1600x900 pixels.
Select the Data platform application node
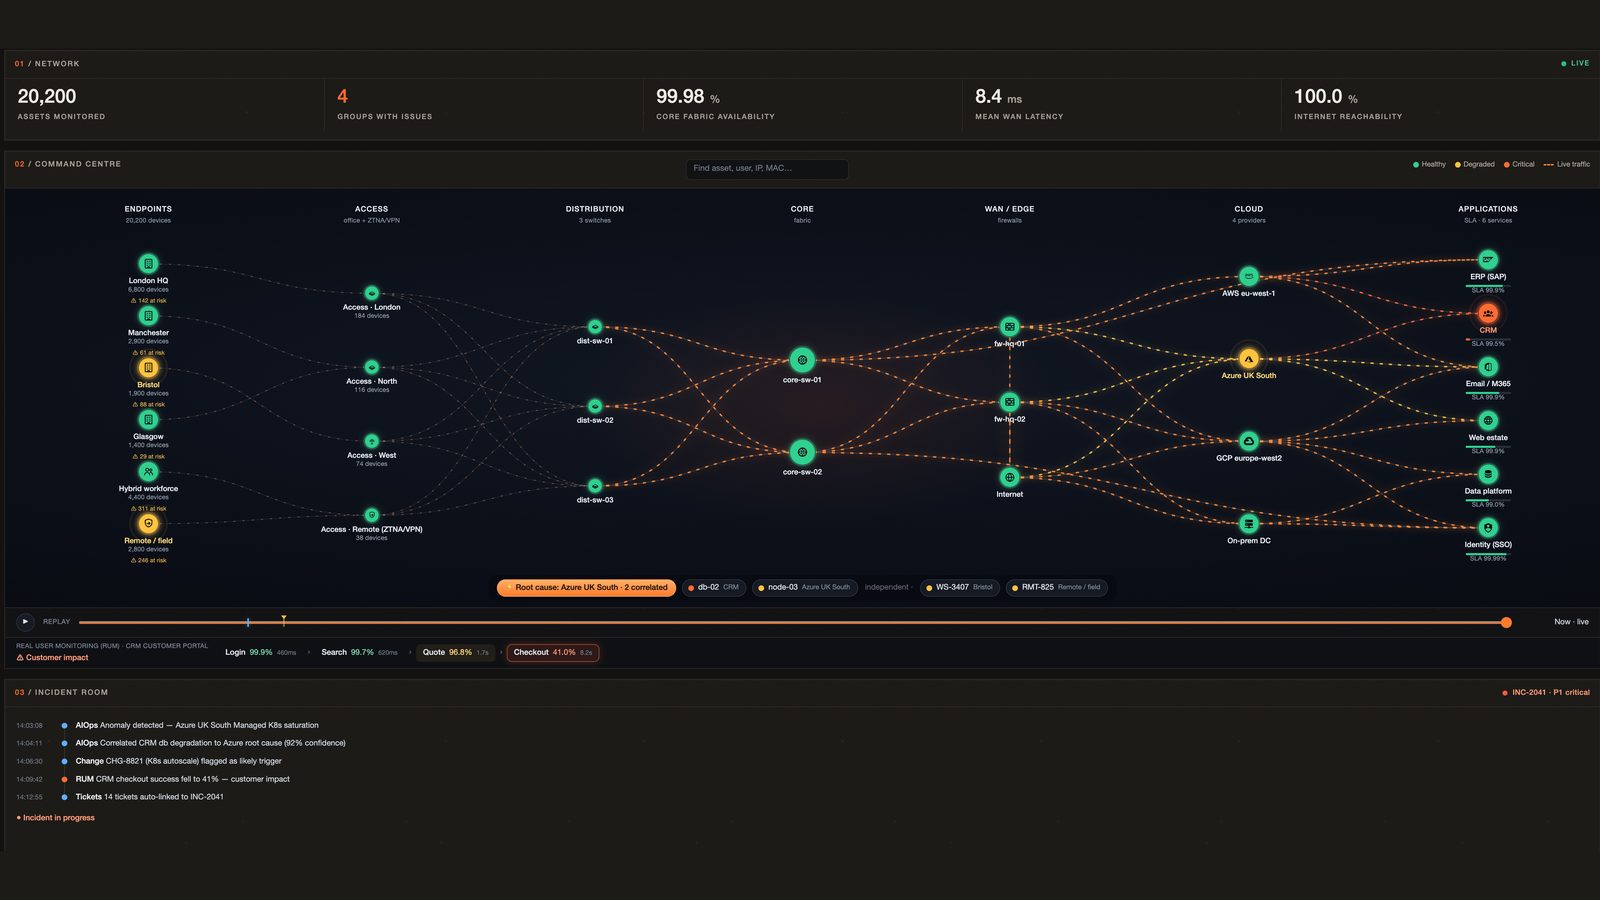tap(1488, 474)
